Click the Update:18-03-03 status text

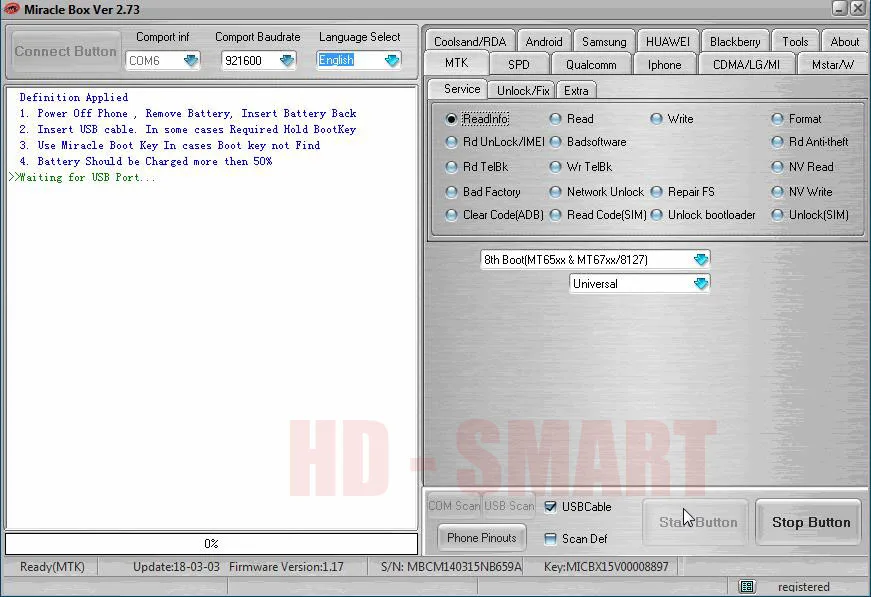(x=176, y=566)
